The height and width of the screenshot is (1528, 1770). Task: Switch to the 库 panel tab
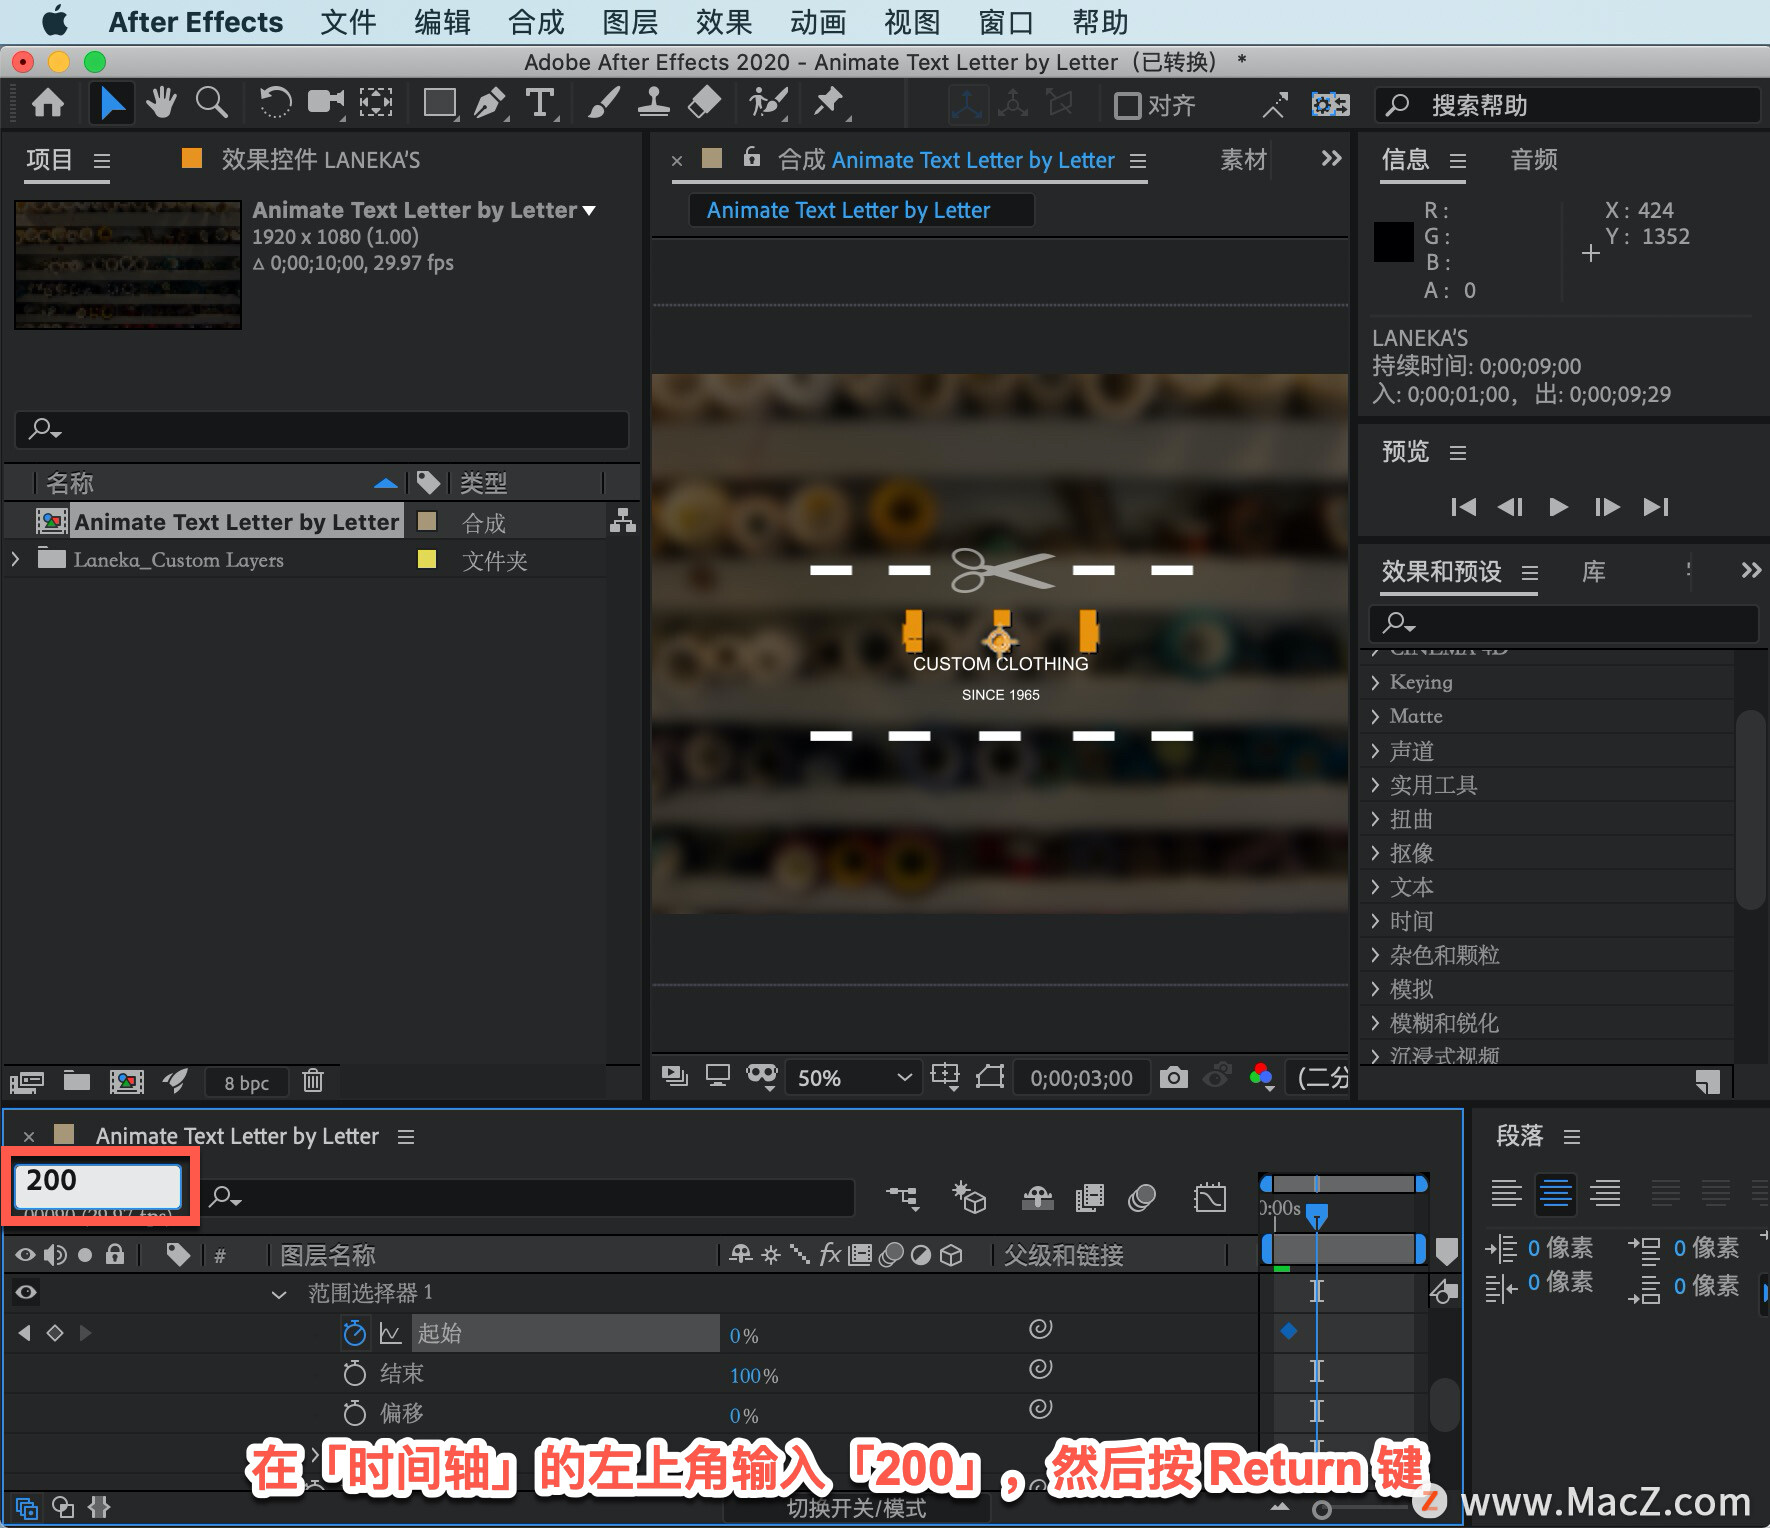(x=1594, y=572)
